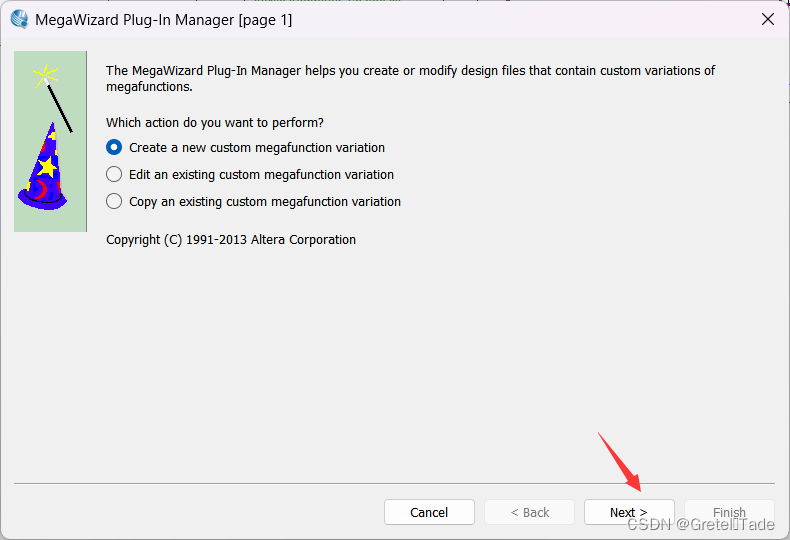
Task: Close the MegaWizard Plug-In Manager window
Action: coord(768,19)
